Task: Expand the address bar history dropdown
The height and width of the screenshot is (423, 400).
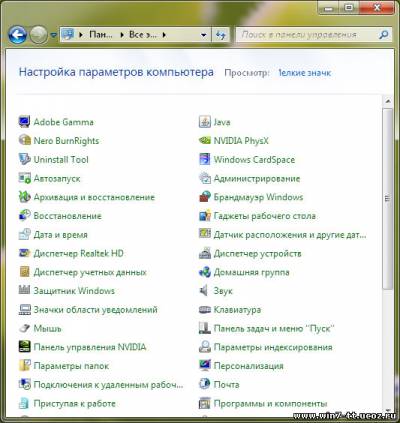Action: 203,35
